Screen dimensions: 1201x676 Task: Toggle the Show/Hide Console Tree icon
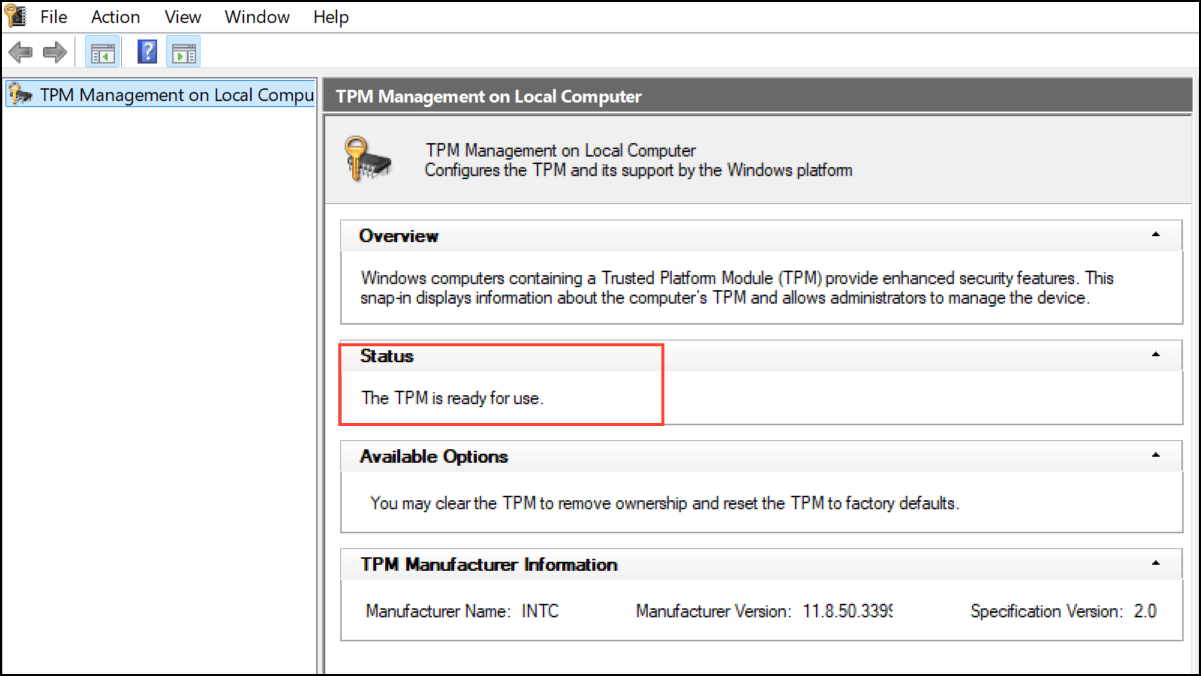coord(102,52)
